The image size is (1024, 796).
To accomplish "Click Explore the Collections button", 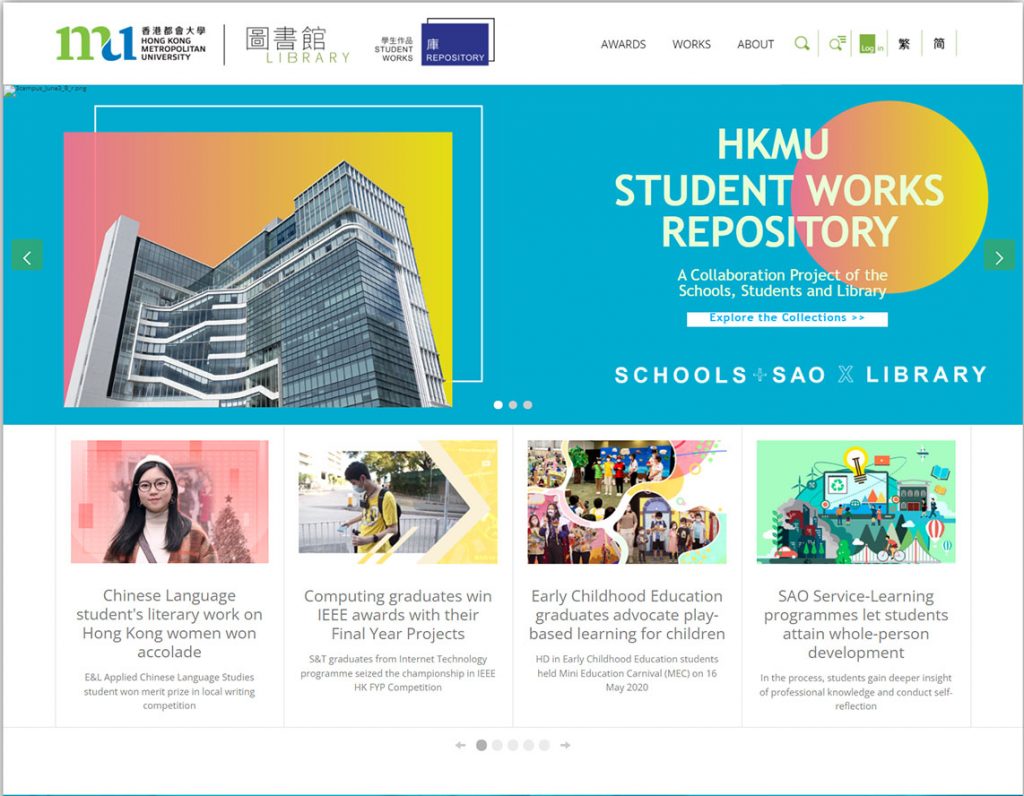I will [x=786, y=318].
